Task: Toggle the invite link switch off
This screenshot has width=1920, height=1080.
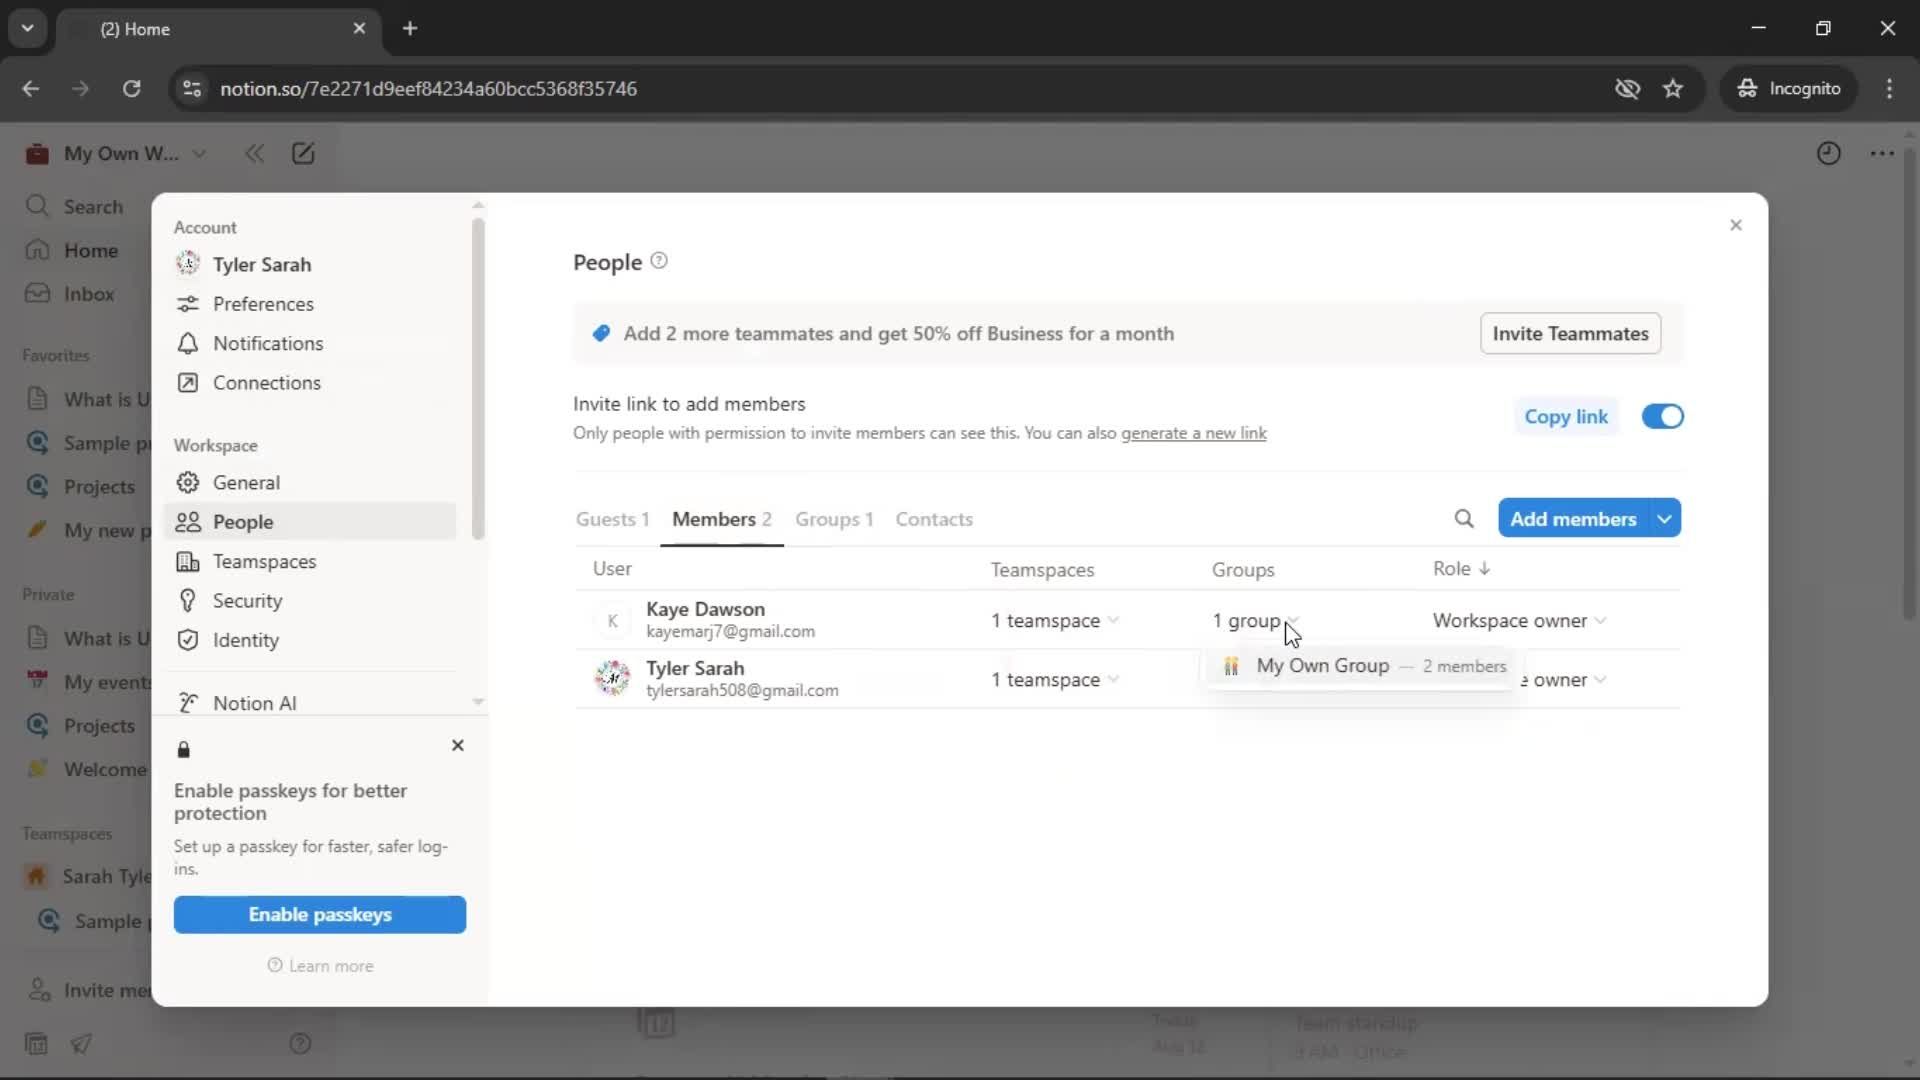Action: 1662,416
